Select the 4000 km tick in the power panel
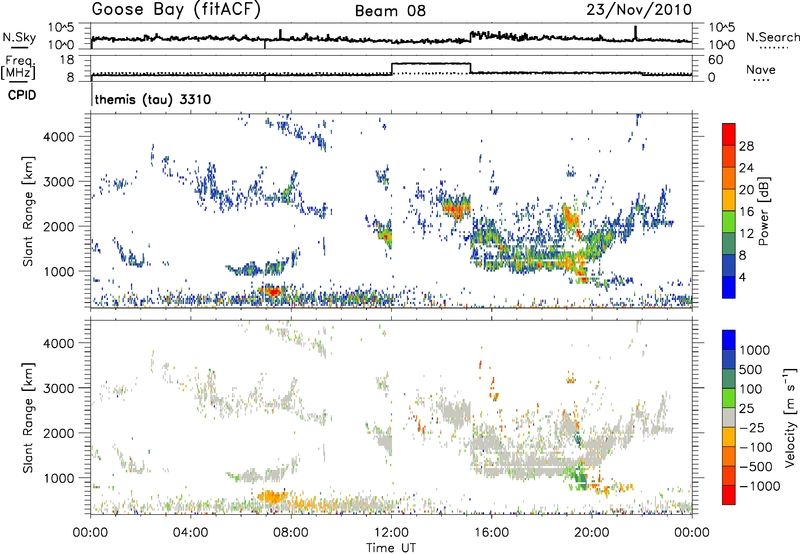 [x=58, y=137]
